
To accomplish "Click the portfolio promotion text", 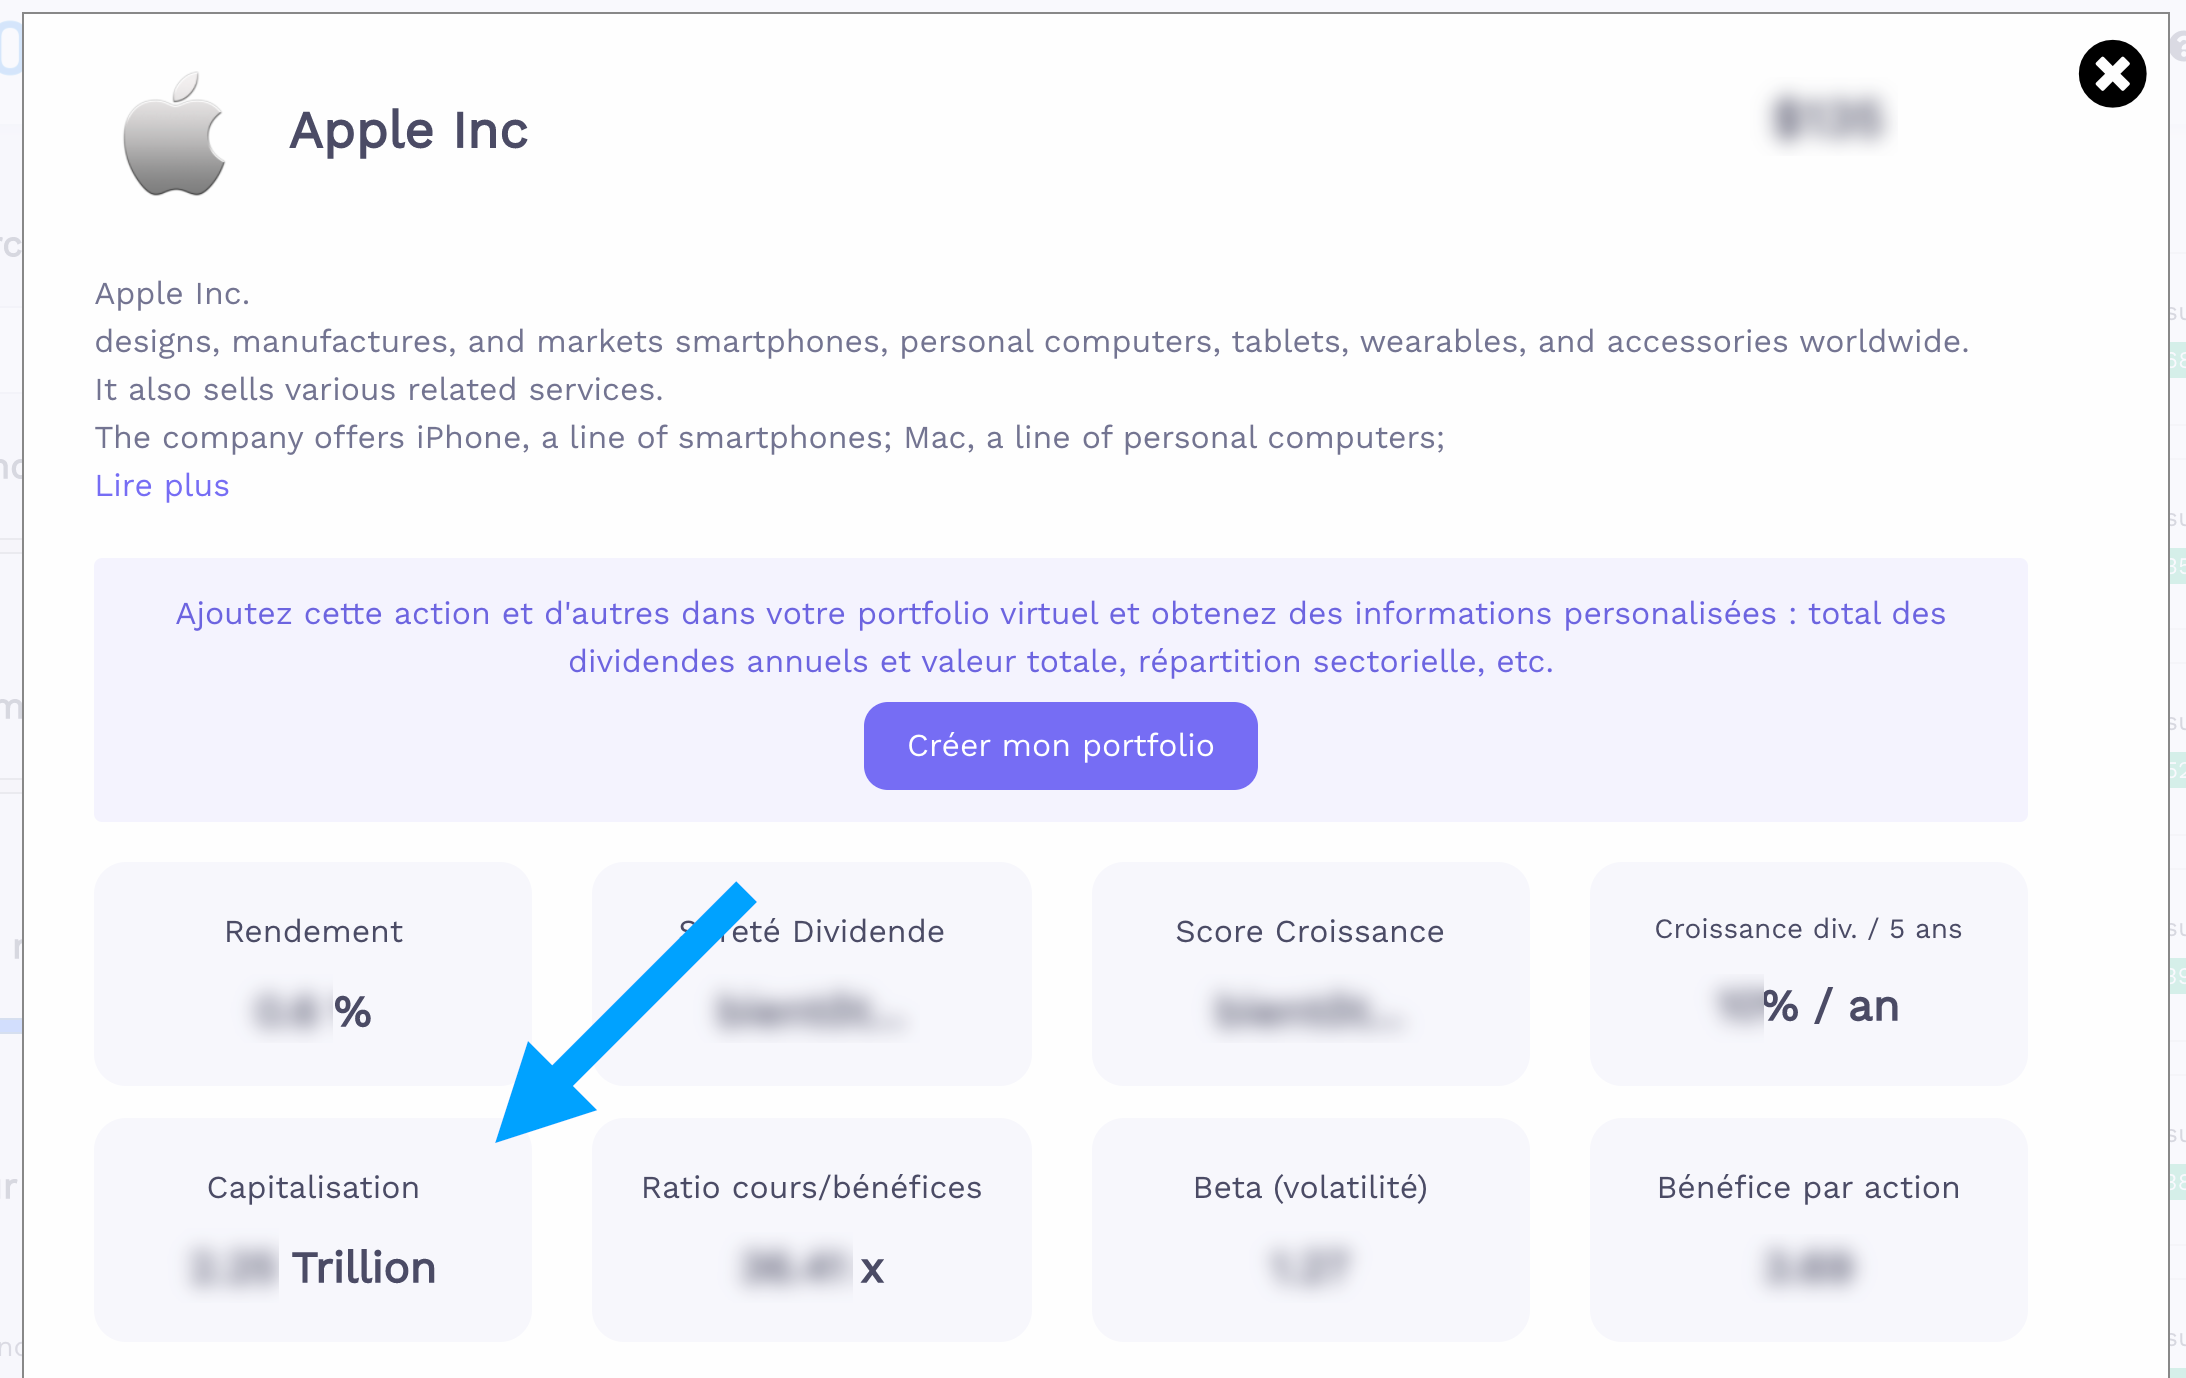I will [1060, 637].
